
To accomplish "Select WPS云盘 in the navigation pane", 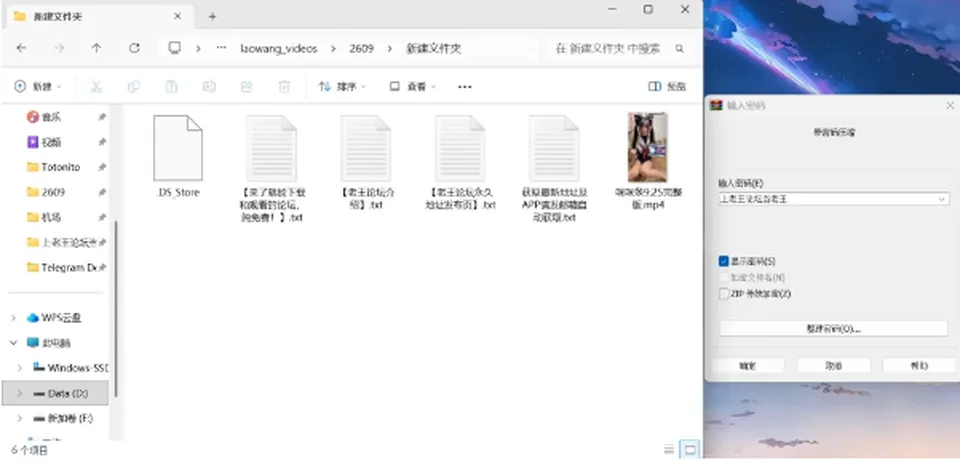I will coord(61,318).
